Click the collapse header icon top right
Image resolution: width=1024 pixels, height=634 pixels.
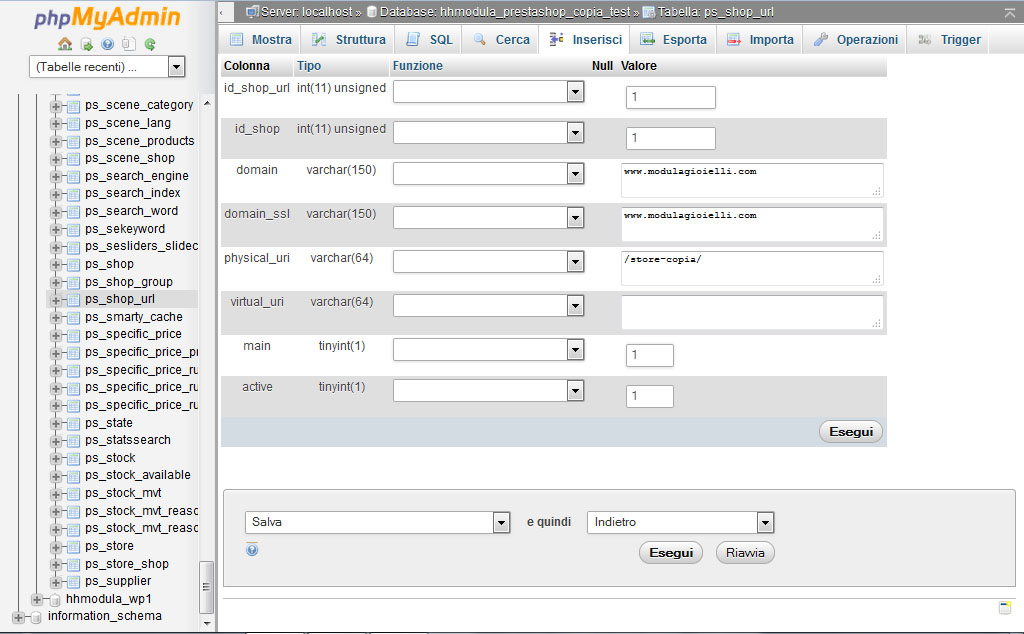(x=1010, y=12)
